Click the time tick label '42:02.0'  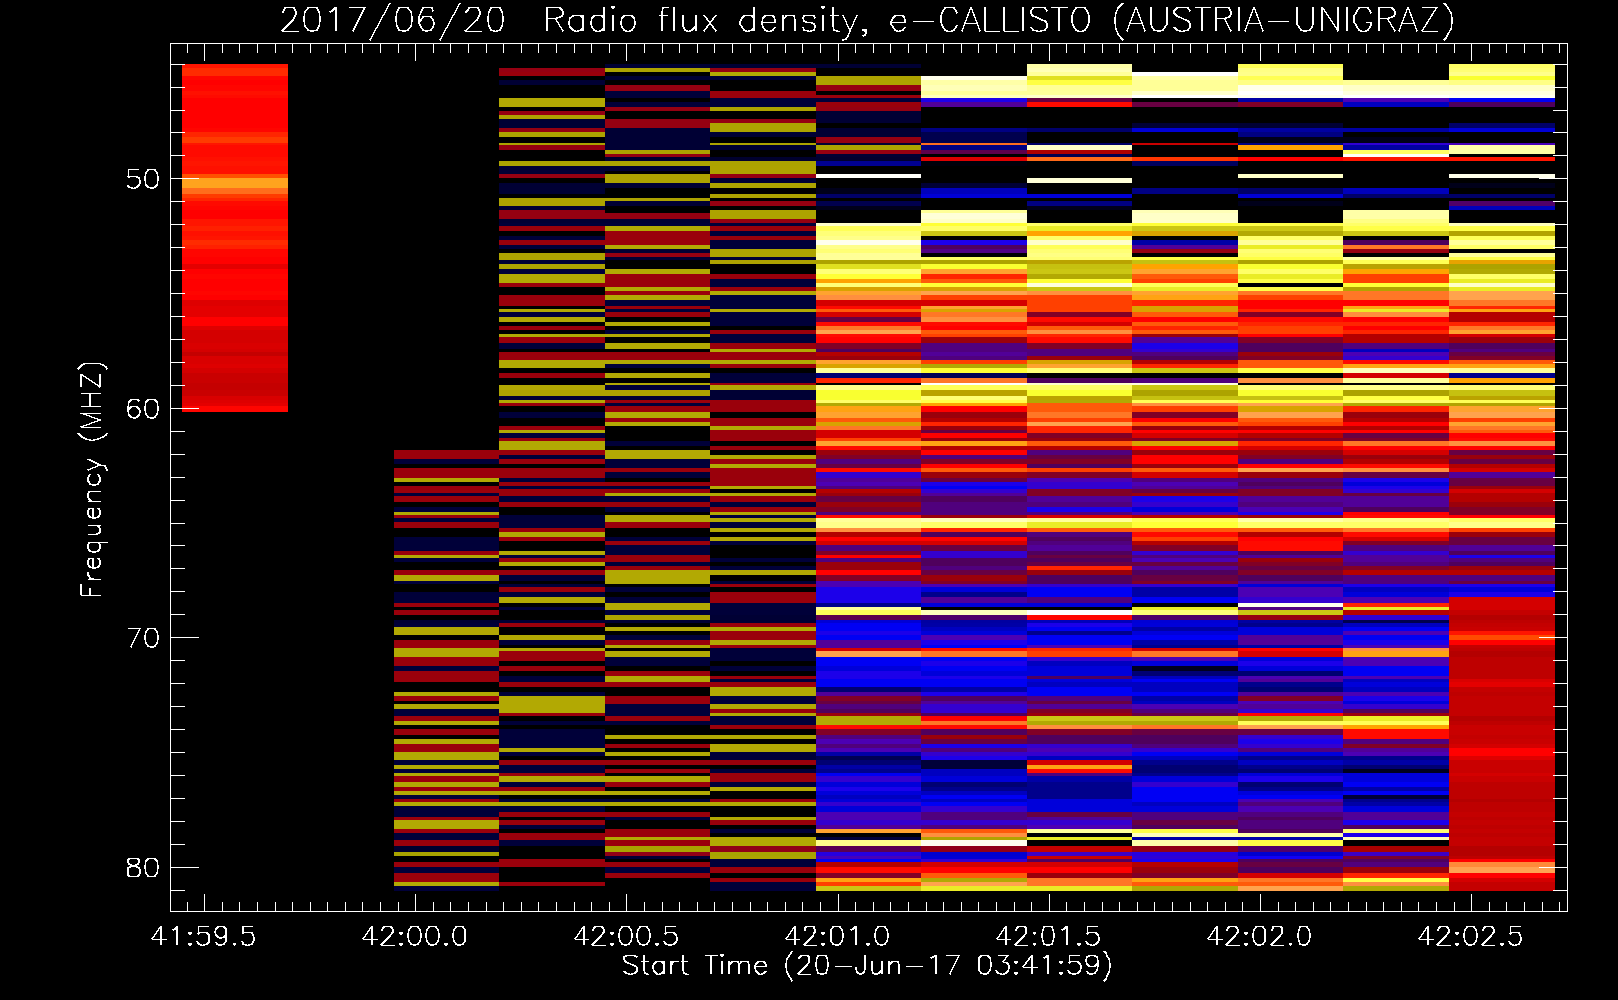point(1259,937)
